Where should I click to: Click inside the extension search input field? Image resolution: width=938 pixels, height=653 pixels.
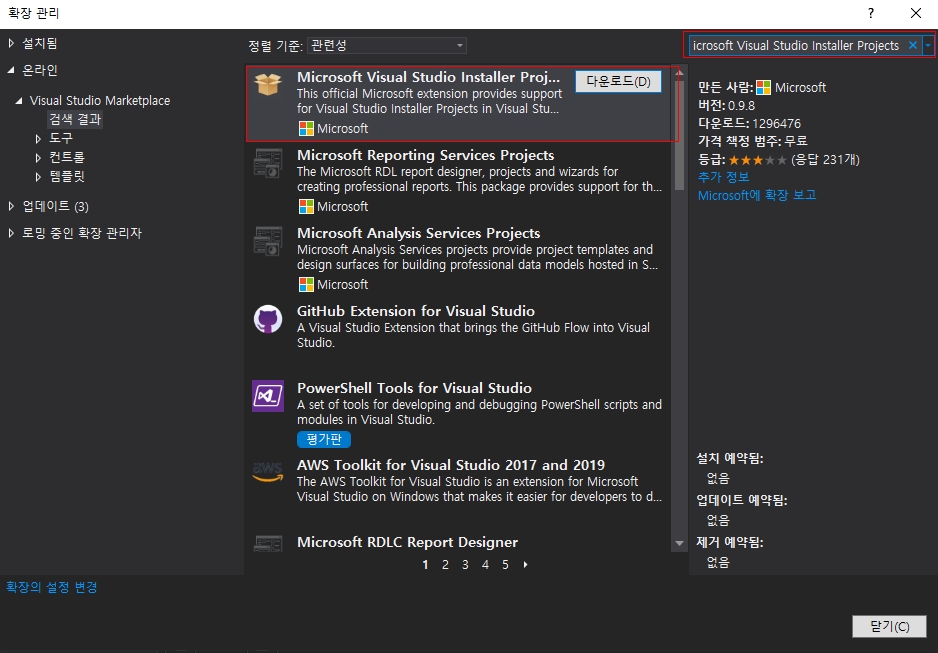tap(797, 45)
